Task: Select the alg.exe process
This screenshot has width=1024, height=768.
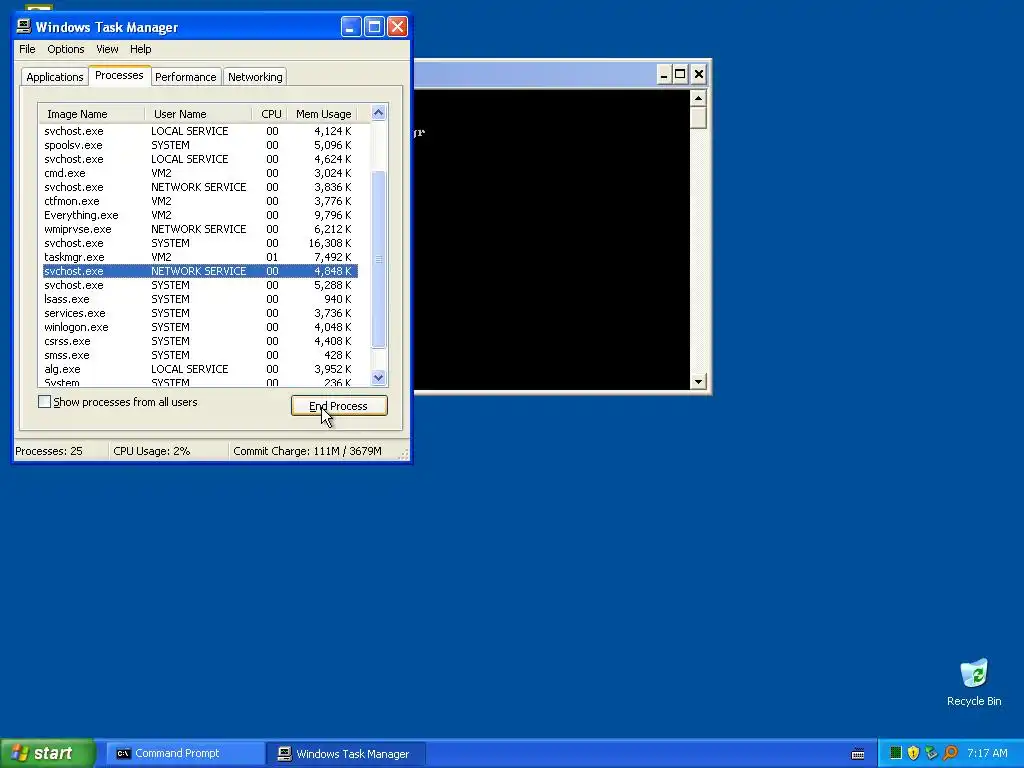Action: coord(200,369)
